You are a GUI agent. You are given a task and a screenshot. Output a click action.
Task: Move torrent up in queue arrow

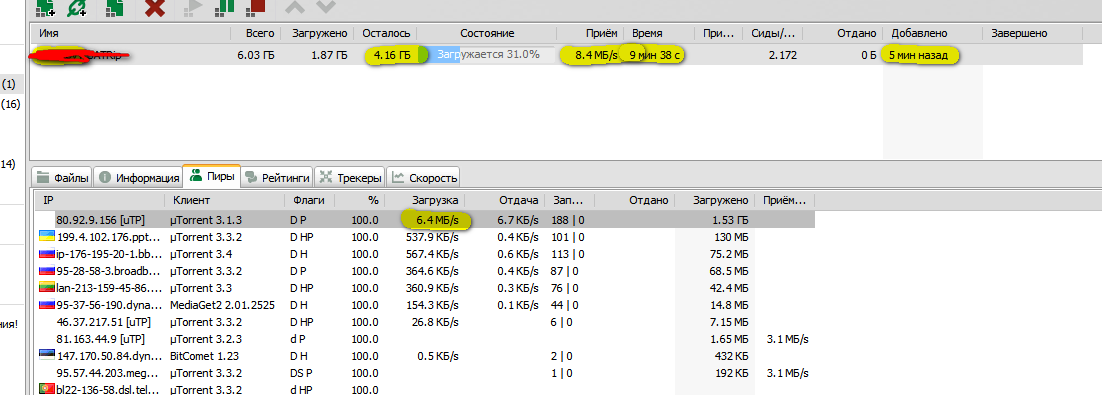[x=294, y=7]
